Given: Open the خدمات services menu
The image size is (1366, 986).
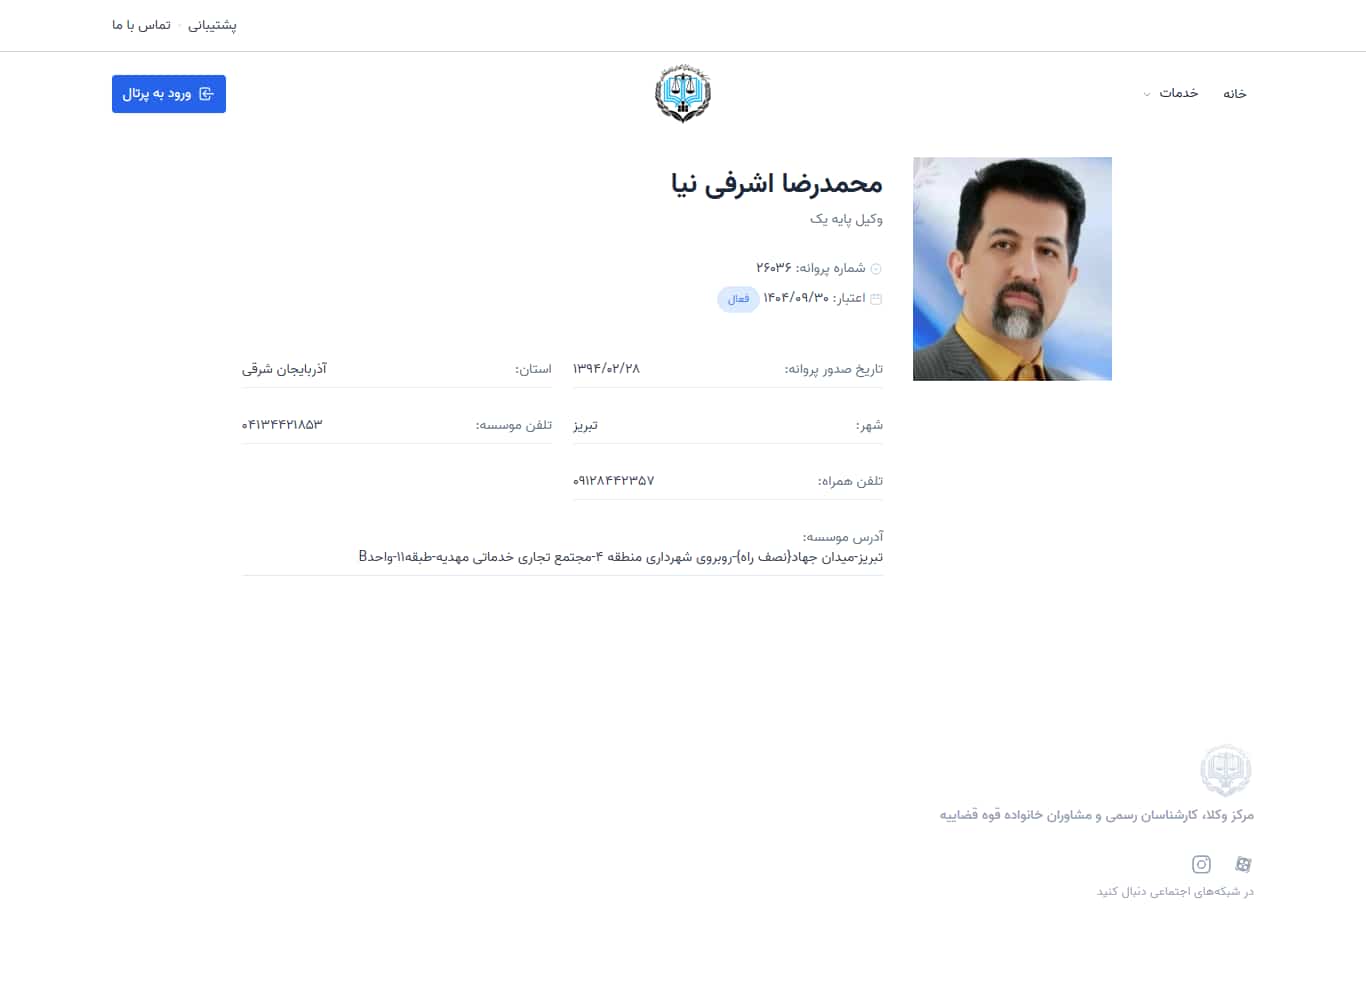Looking at the screenshot, I should click(x=1180, y=92).
